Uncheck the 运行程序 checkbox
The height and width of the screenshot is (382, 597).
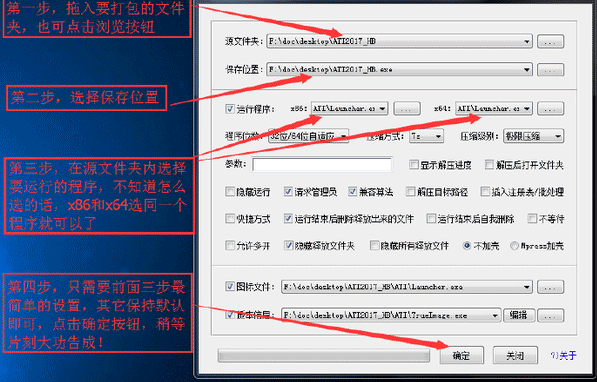[230, 109]
